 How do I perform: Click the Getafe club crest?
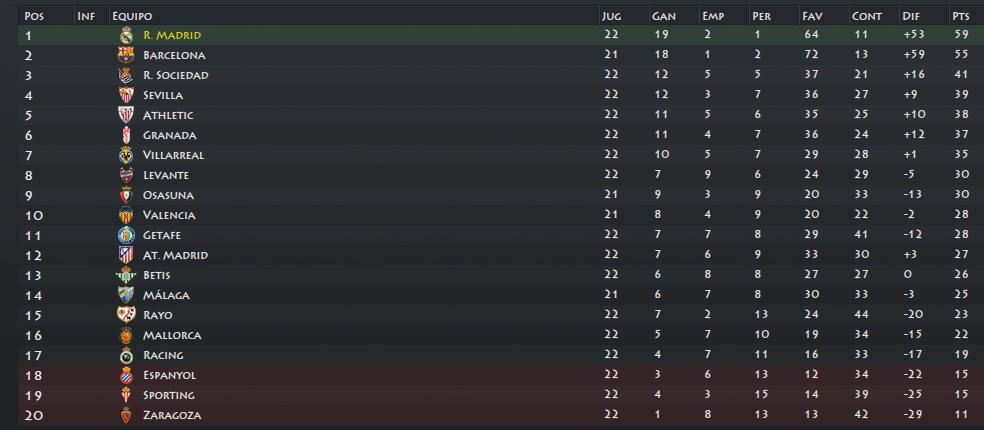tap(126, 235)
